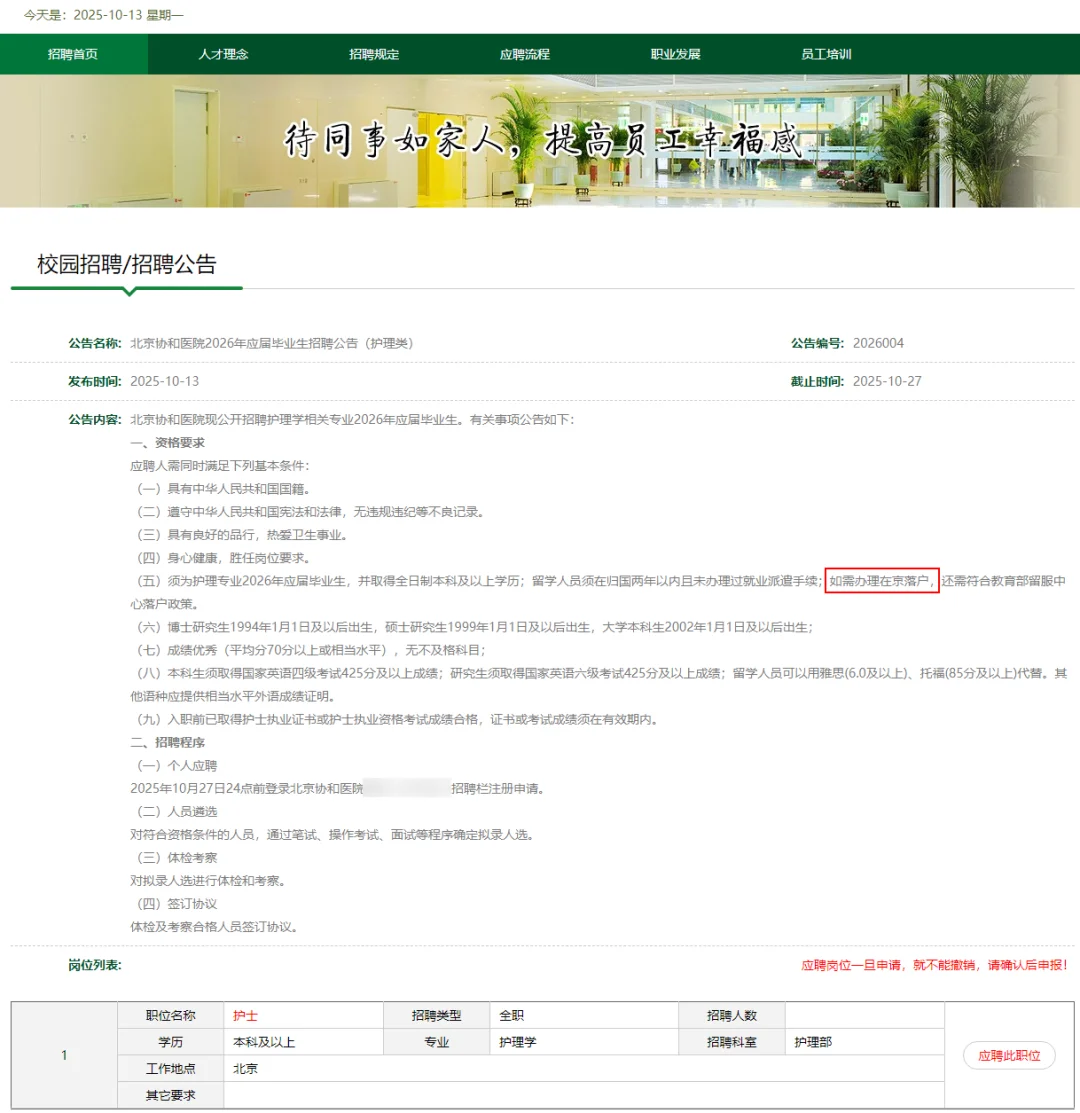This screenshot has width=1080, height=1113.
Task: Click the 二、招聘程序 section heading
Action: point(167,742)
